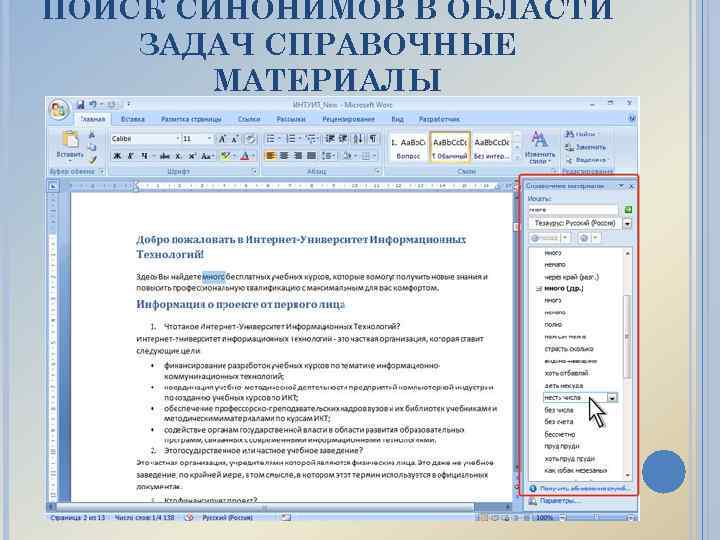Viewport: 720px width, 540px height.
Task: Open the research task pane options arrow
Action: (621, 186)
